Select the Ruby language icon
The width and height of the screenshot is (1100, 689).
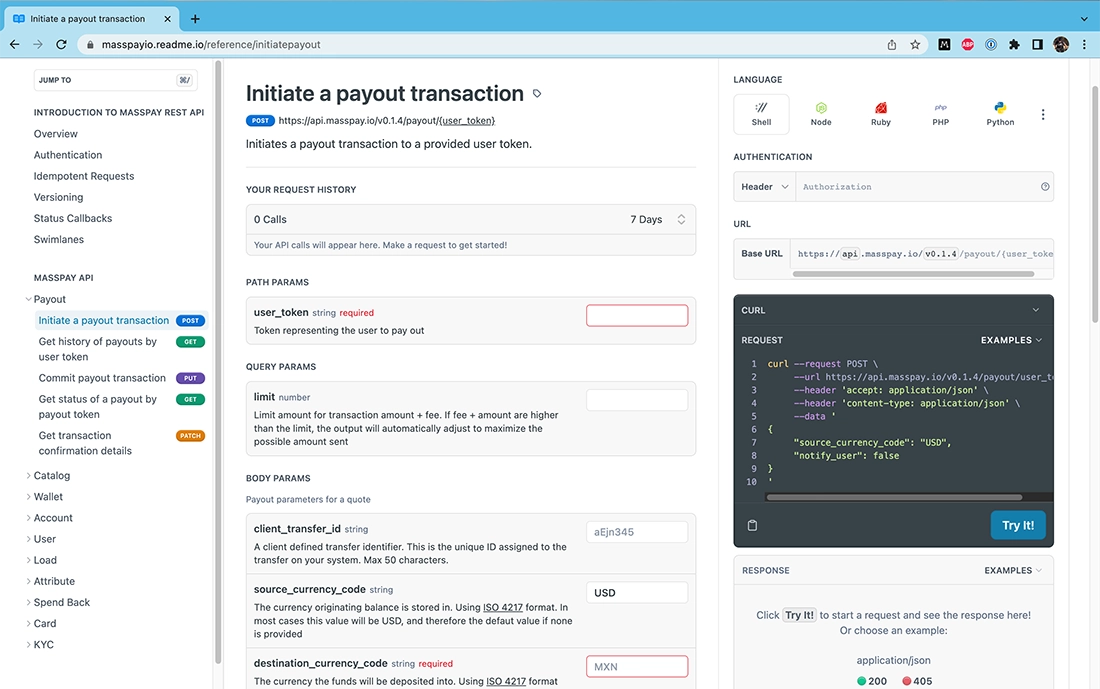pyautogui.click(x=880, y=114)
